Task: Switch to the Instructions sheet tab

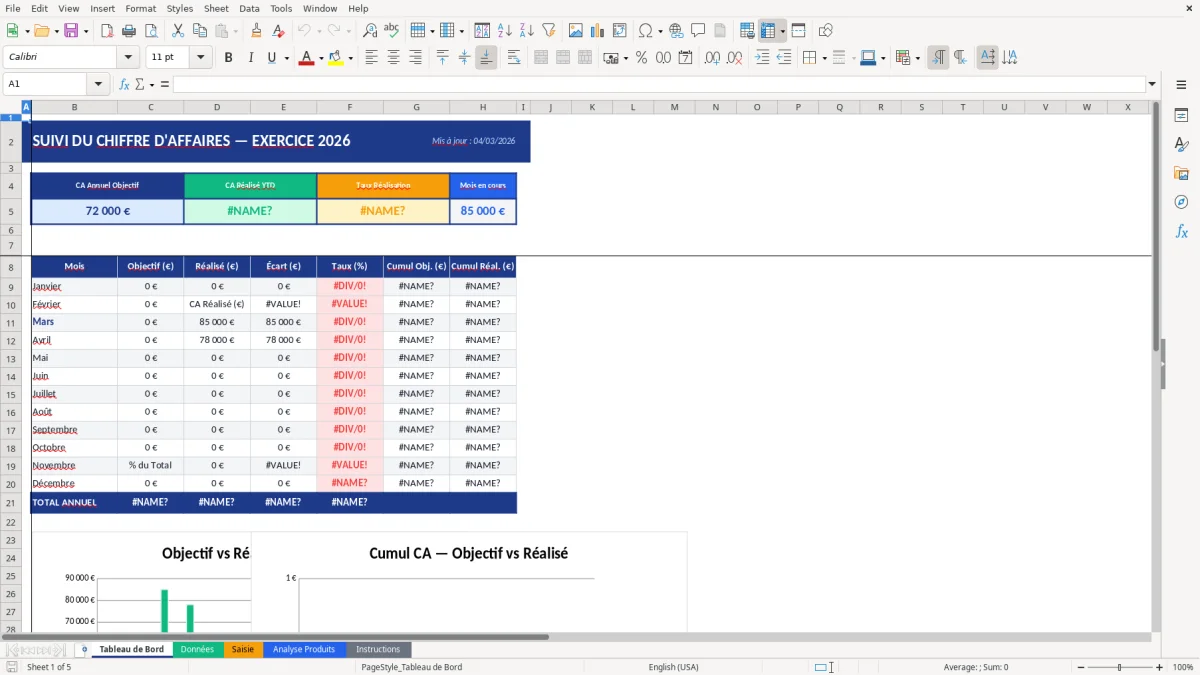Action: 378,650
